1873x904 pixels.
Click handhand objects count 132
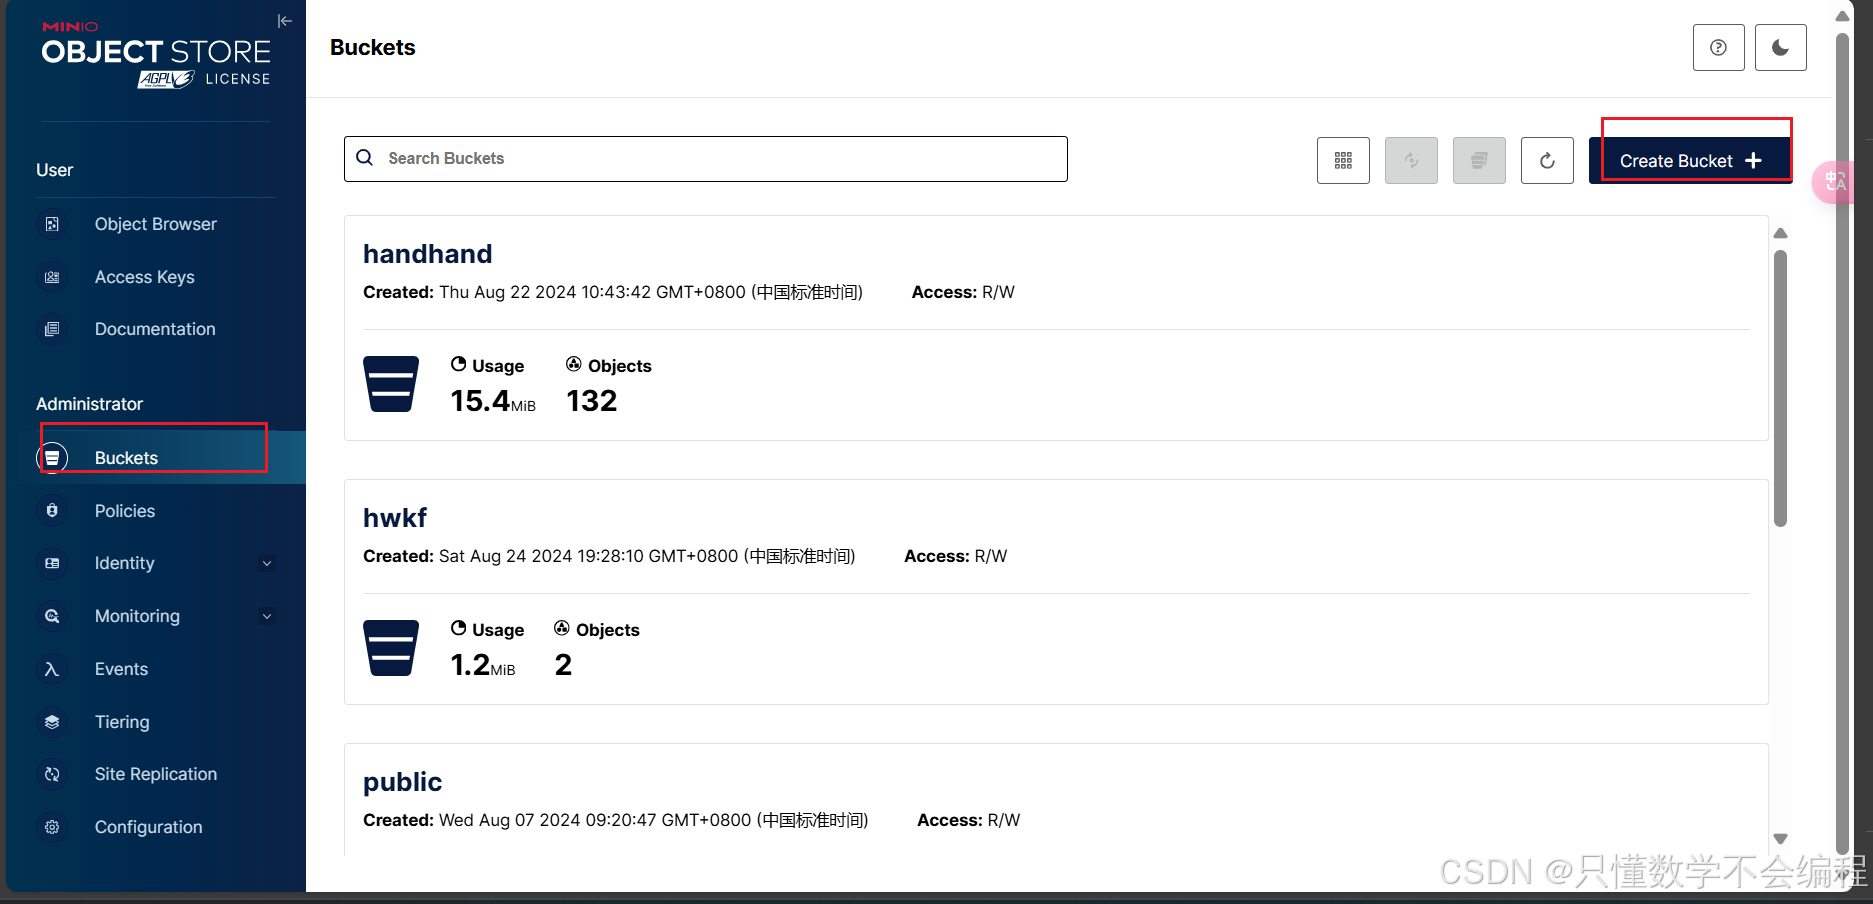[592, 401]
